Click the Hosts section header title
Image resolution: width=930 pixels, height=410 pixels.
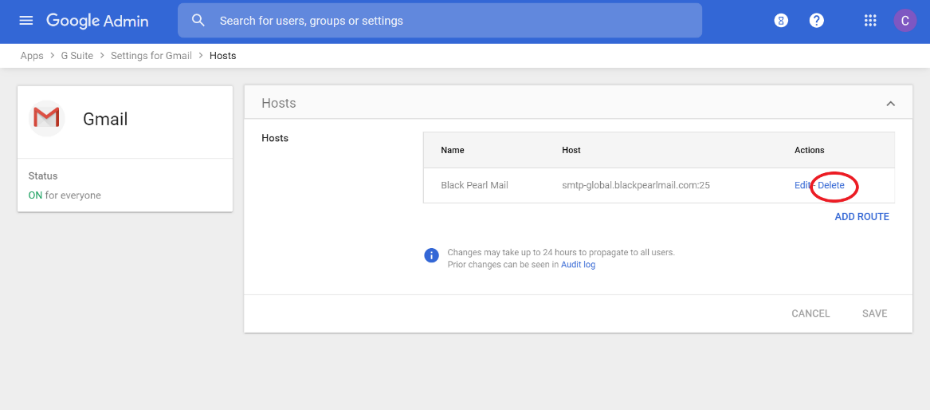click(279, 103)
